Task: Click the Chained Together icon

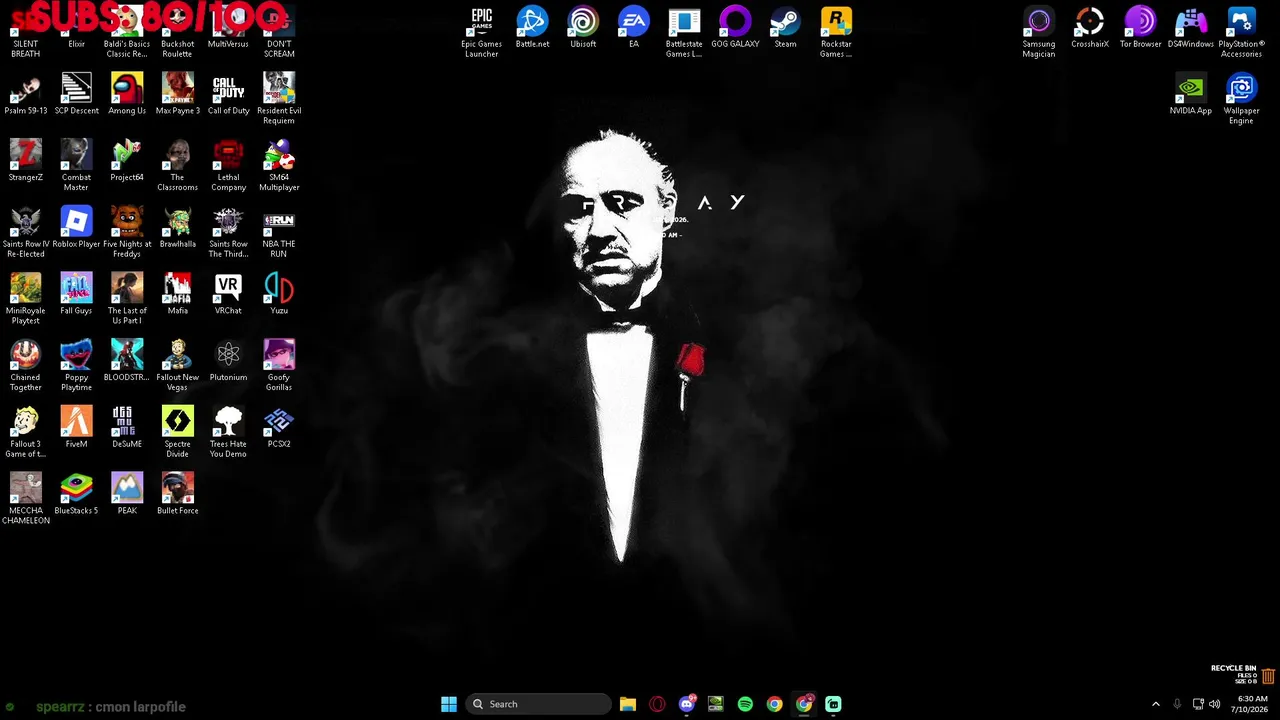Action: 26,366
